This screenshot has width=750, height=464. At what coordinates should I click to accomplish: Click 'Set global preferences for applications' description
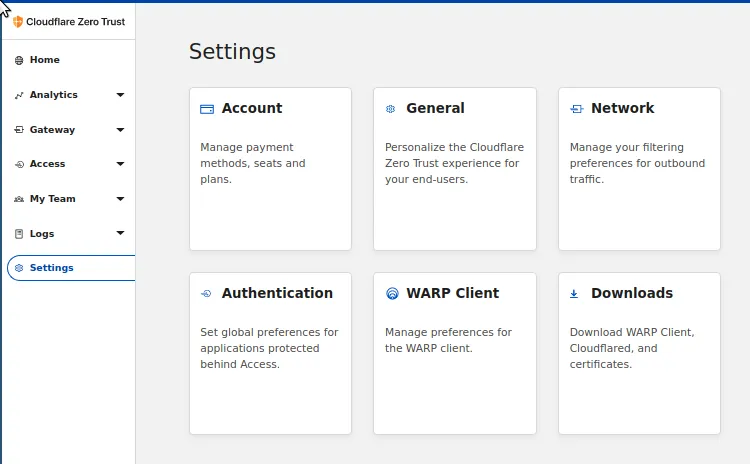(x=269, y=348)
